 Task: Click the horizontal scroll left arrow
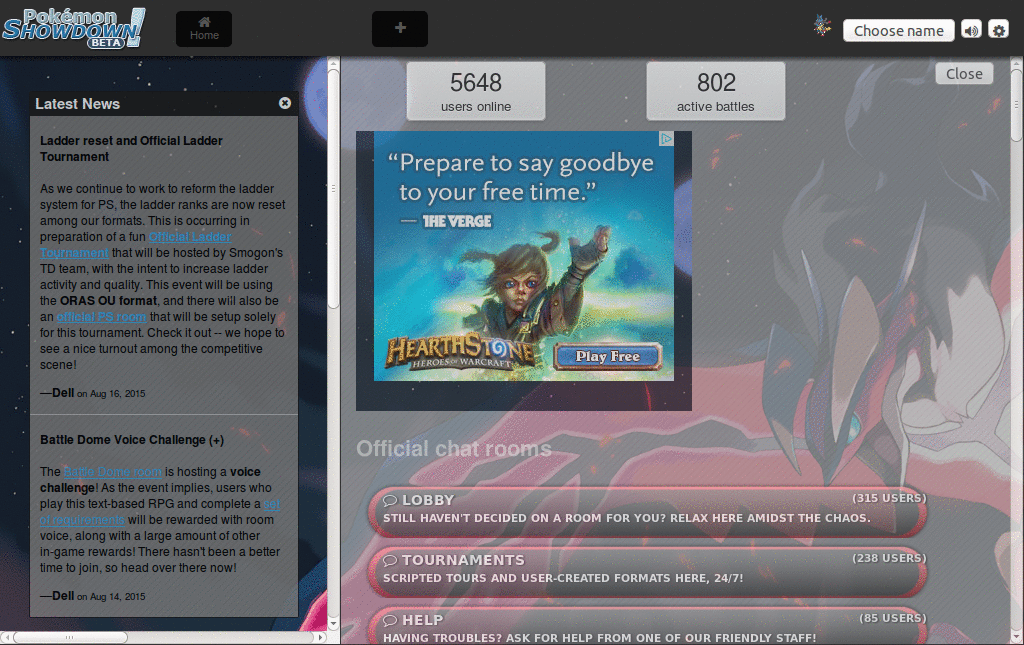6,637
